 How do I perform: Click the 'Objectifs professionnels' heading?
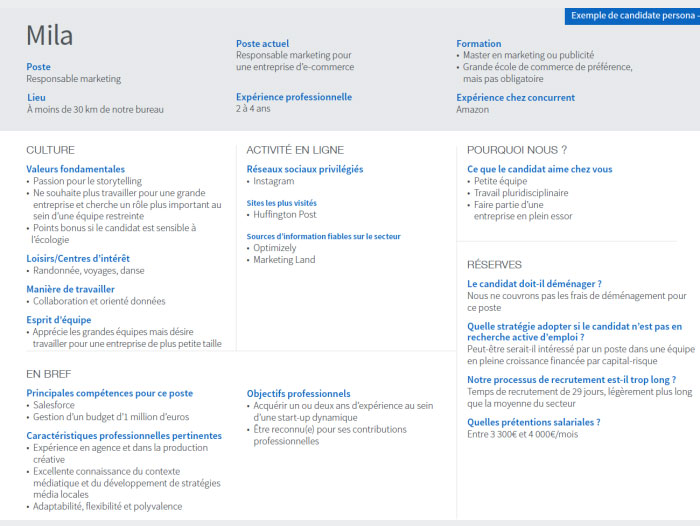(299, 394)
